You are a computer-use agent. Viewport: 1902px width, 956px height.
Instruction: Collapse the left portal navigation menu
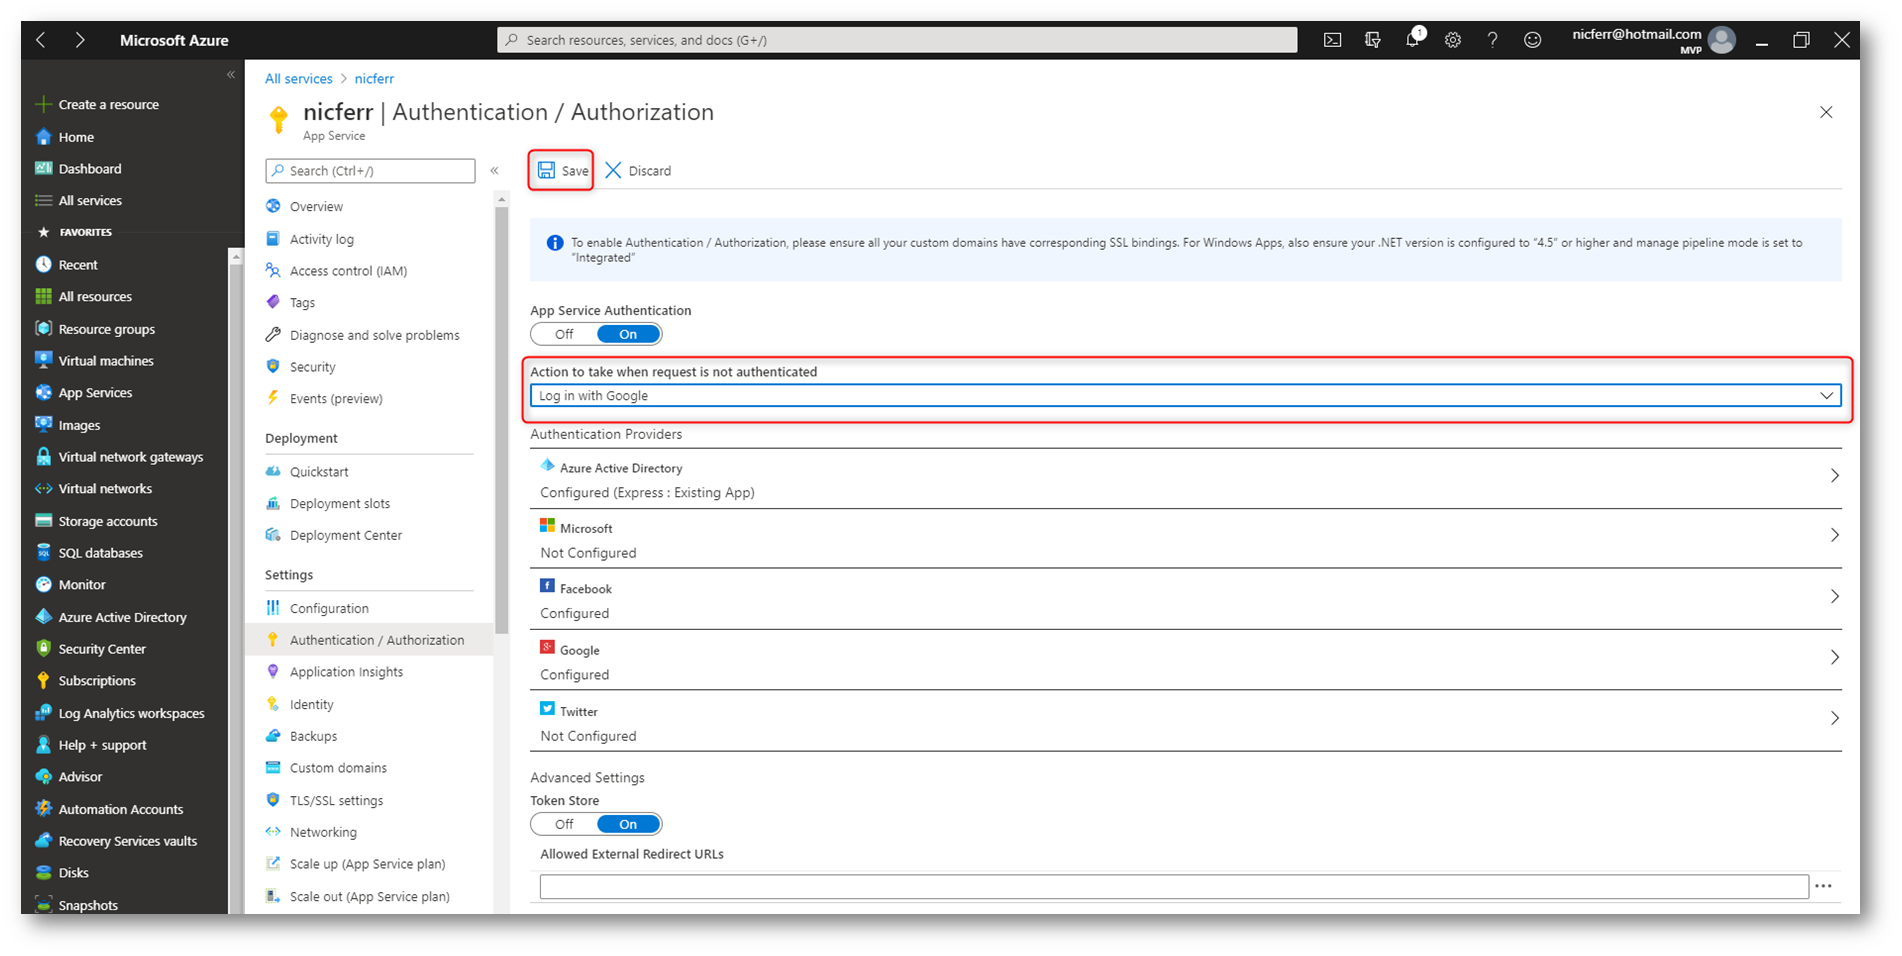tap(231, 75)
